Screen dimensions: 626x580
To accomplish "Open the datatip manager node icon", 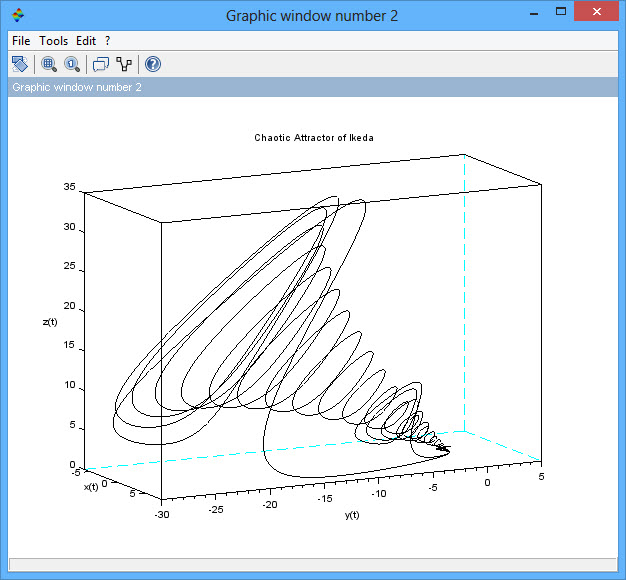I will [124, 64].
